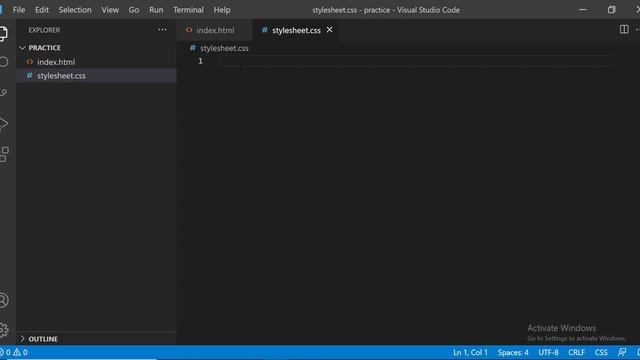
Task: Open the Source Control view
Action: tap(3, 93)
